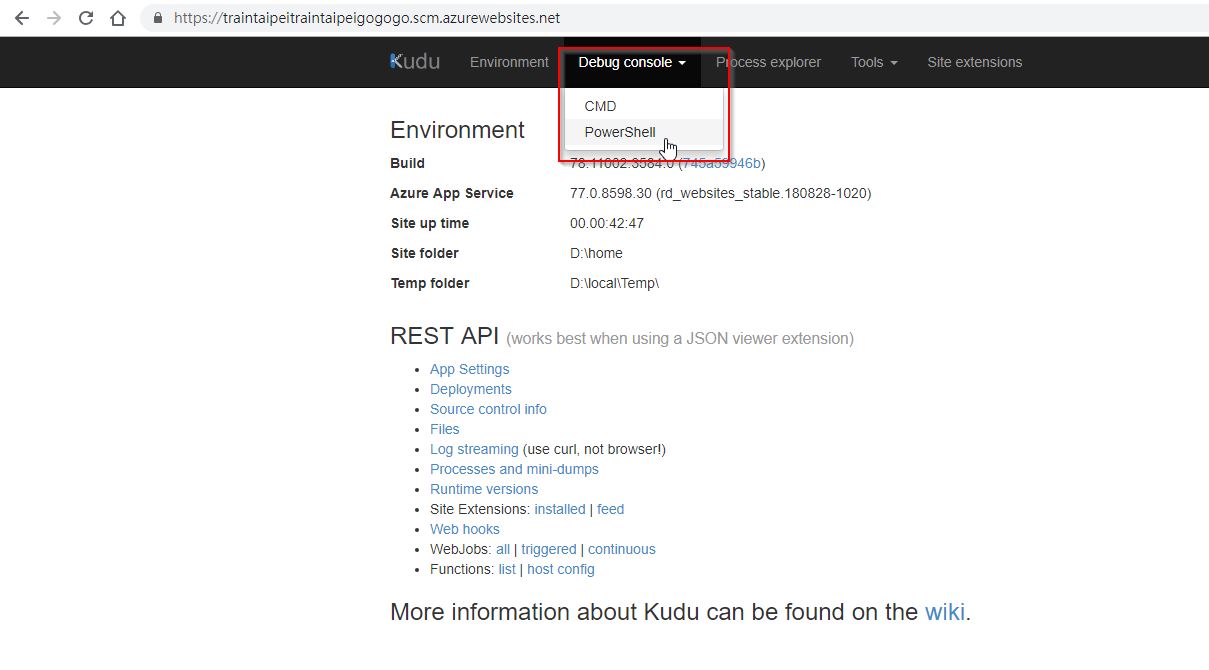Choose PowerShell debug console option
1209x670 pixels.
620,132
